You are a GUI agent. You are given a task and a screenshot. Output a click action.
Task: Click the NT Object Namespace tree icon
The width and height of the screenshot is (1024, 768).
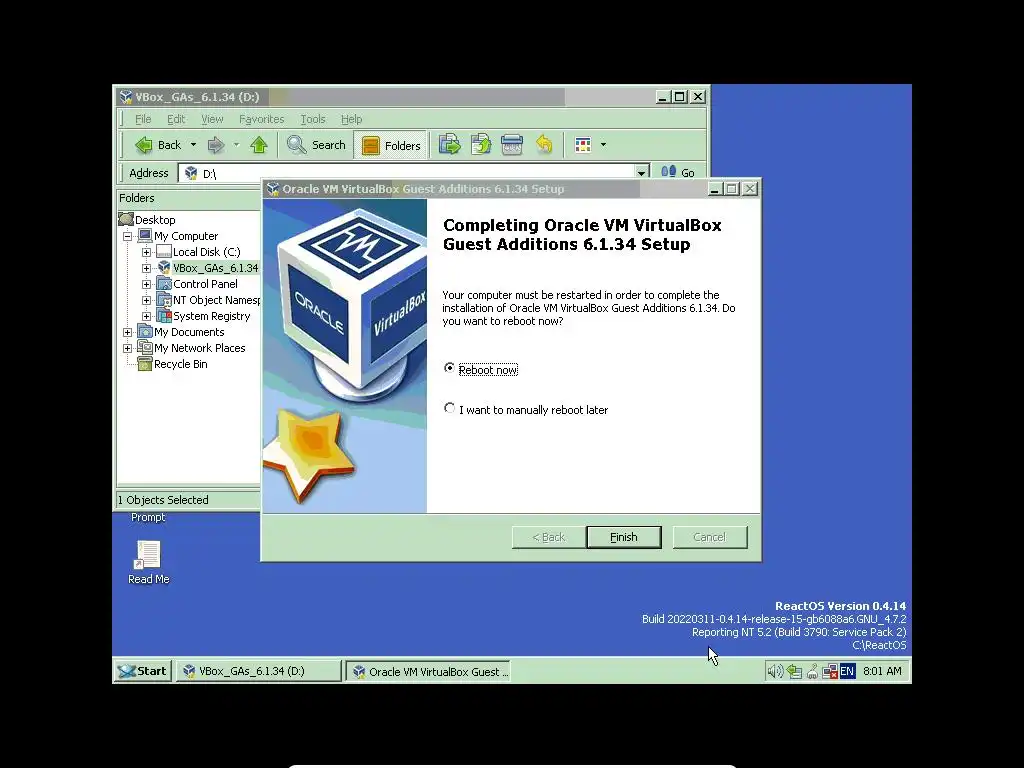[x=164, y=300]
